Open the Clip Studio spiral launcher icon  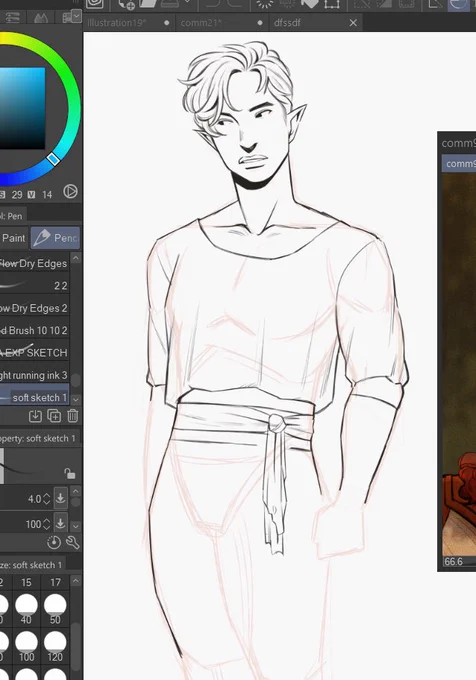pyautogui.click(x=95, y=4)
